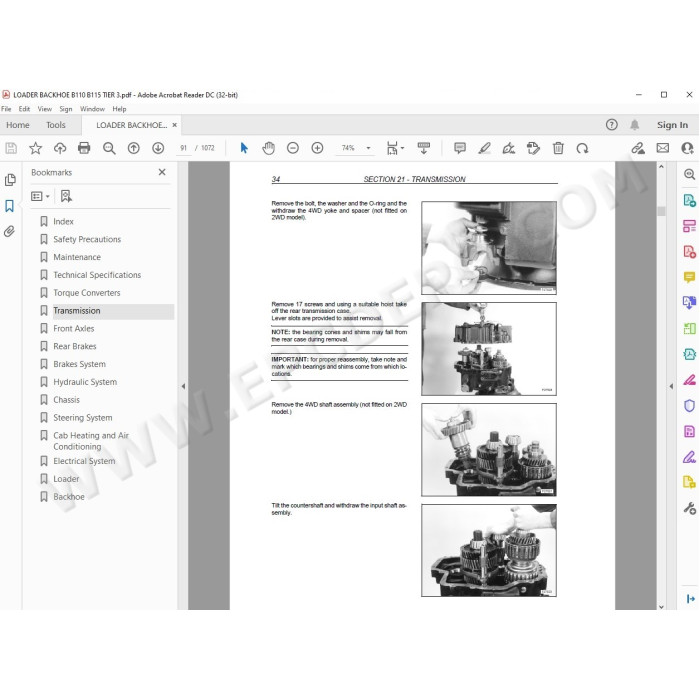Open the Comment tool in right pane
The width and height of the screenshot is (700, 700).
click(690, 277)
